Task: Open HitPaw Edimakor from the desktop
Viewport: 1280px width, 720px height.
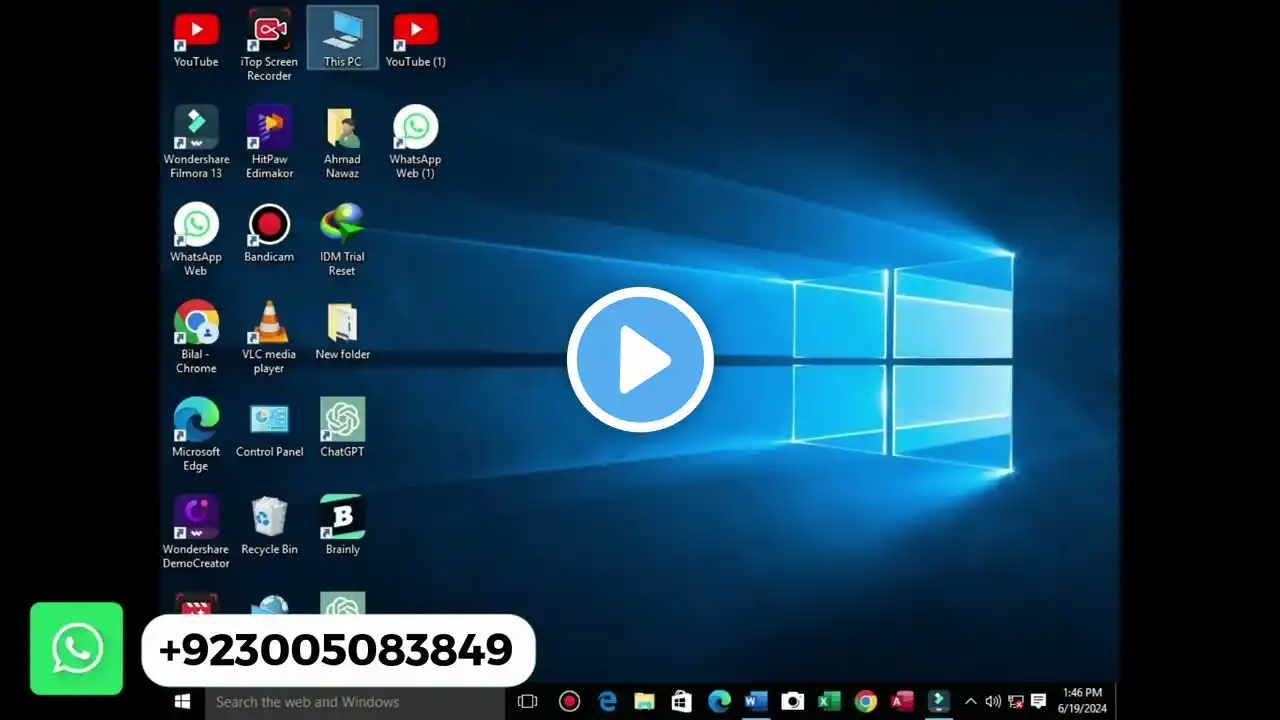Action: pos(269,142)
